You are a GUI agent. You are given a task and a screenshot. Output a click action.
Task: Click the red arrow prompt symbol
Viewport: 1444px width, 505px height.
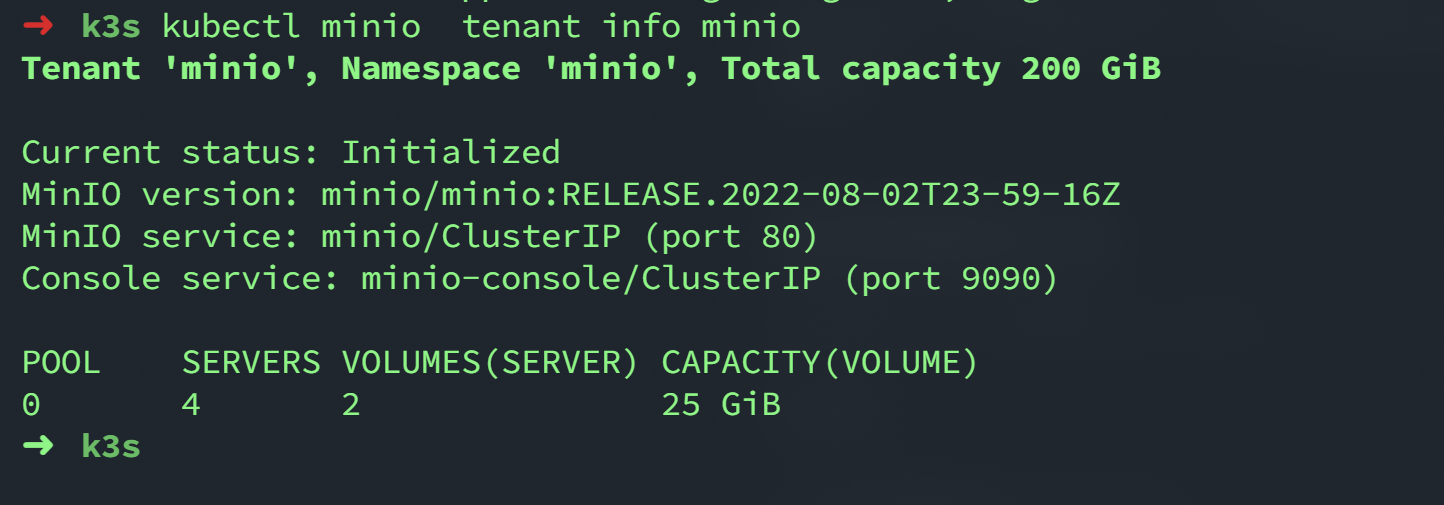click(37, 26)
